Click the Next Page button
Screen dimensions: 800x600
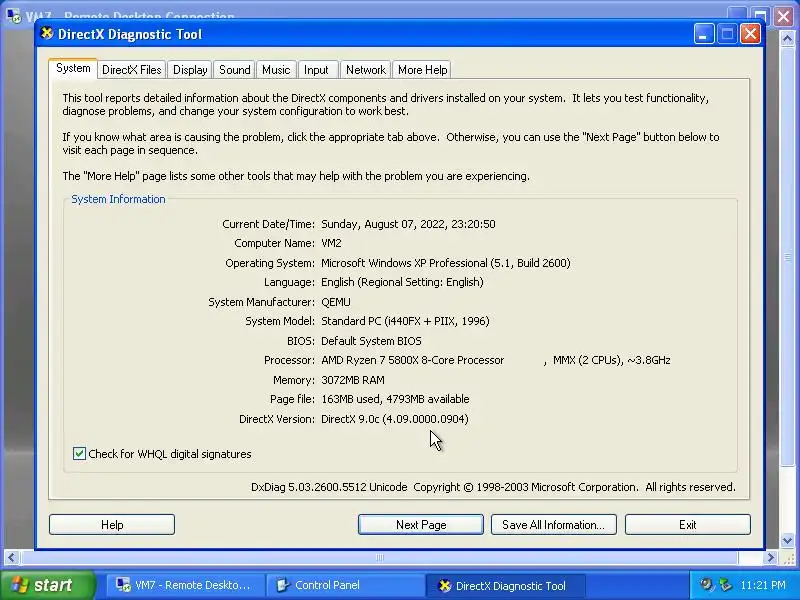tap(421, 524)
